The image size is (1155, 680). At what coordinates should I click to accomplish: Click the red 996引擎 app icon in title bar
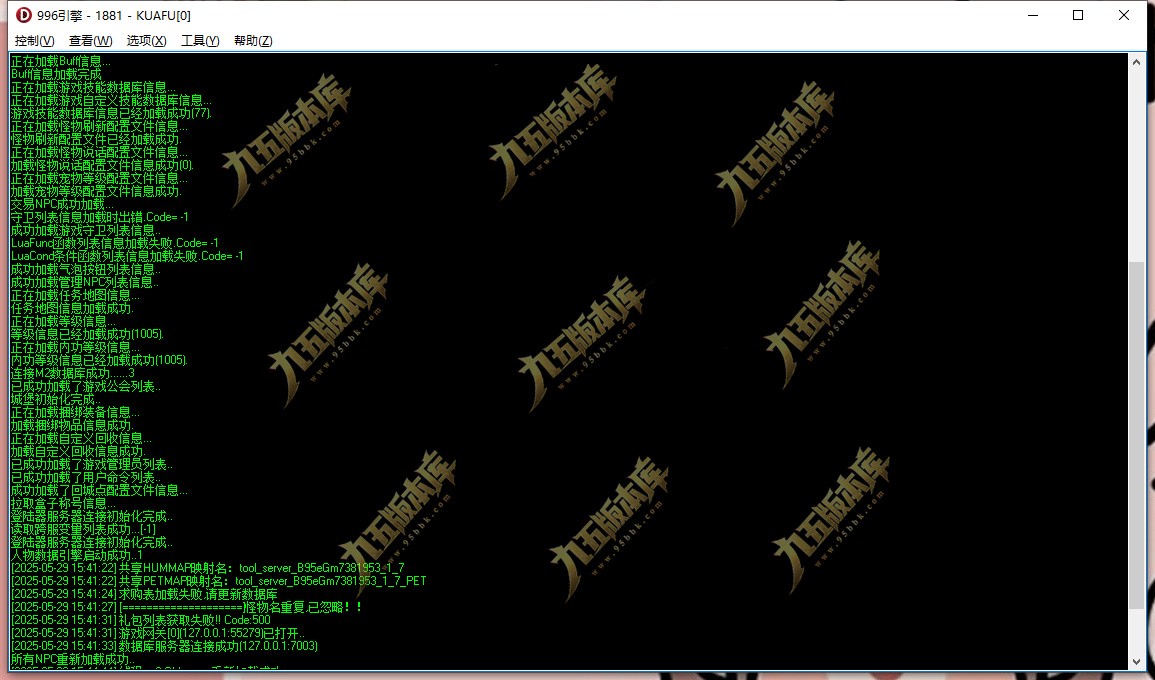[x=24, y=15]
